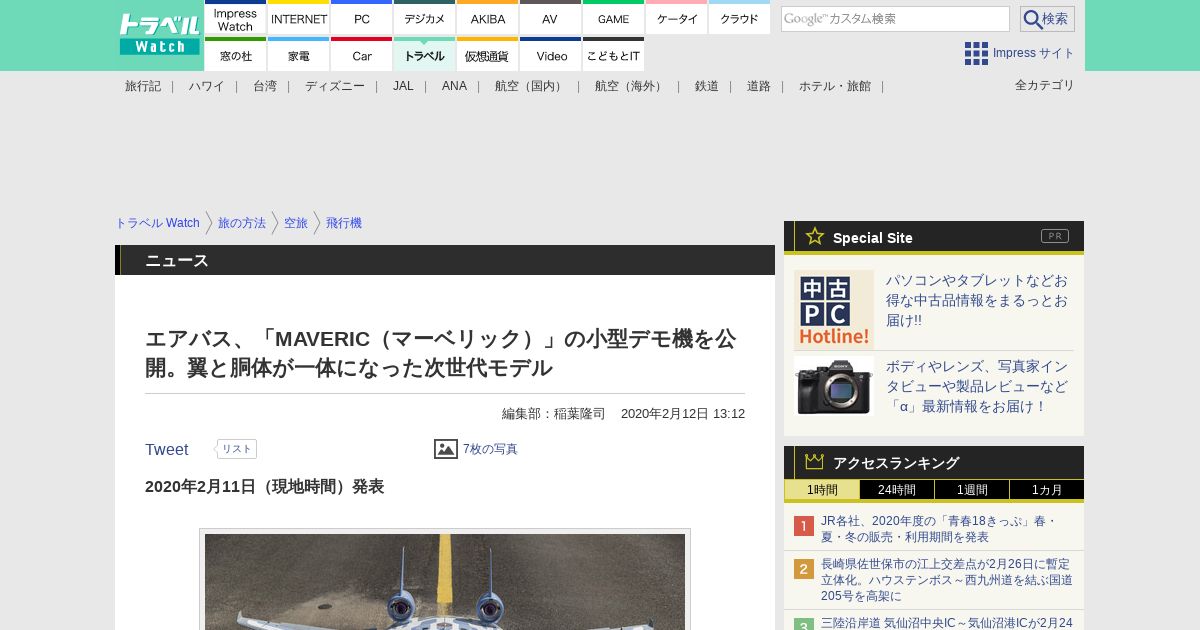The height and width of the screenshot is (630, 1200).
Task: Open the ディズニー category menu
Action: tap(335, 86)
